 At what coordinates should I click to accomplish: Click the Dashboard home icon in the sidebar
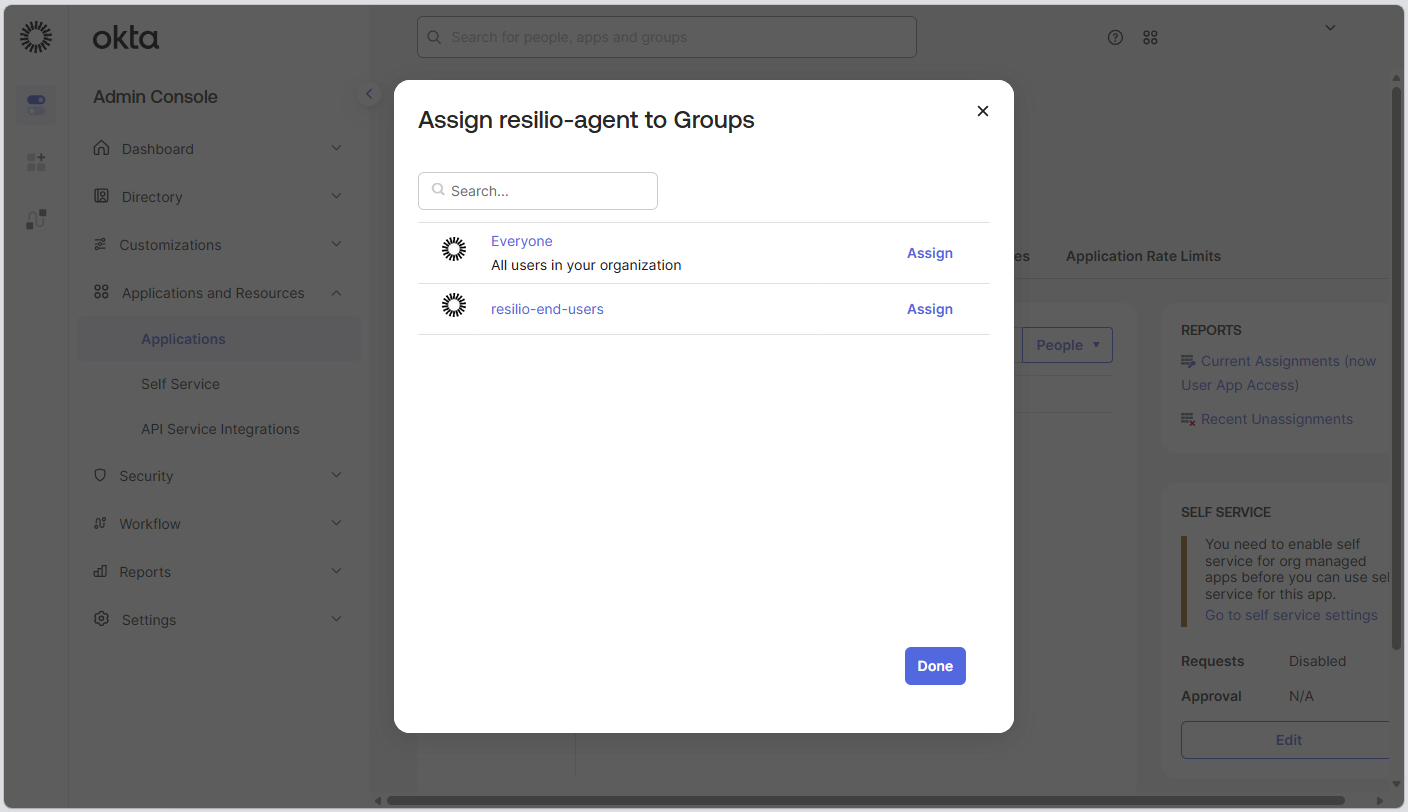pos(101,148)
